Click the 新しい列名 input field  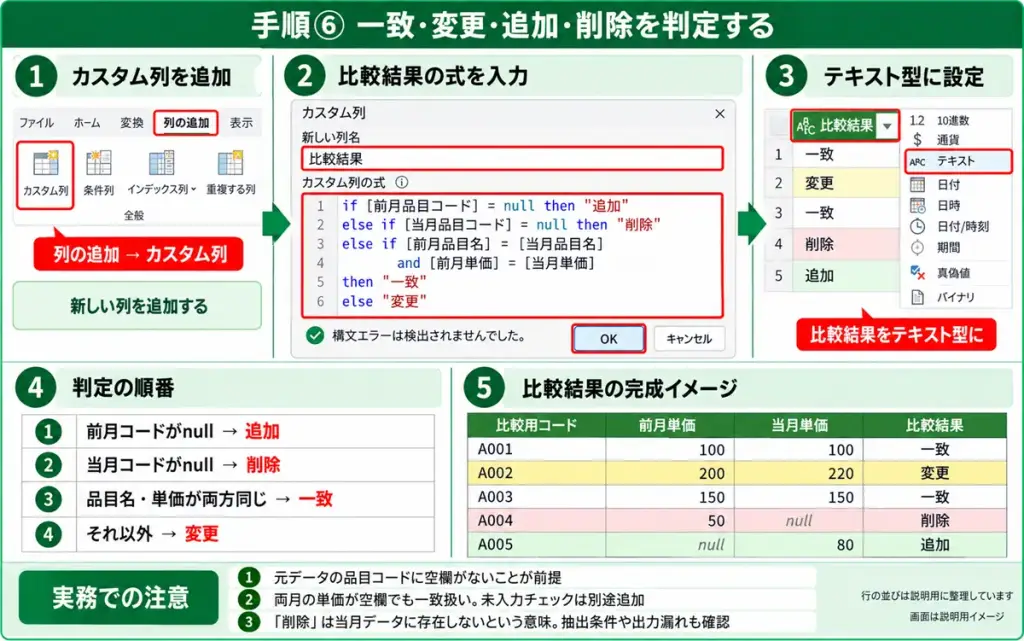coord(512,159)
